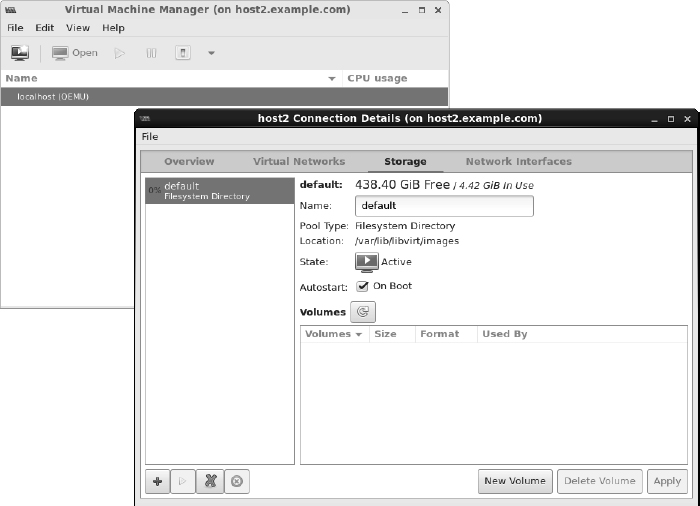Minimize the Virtual Machine Manager window
This screenshot has height=506, width=700.
pos(405,10)
